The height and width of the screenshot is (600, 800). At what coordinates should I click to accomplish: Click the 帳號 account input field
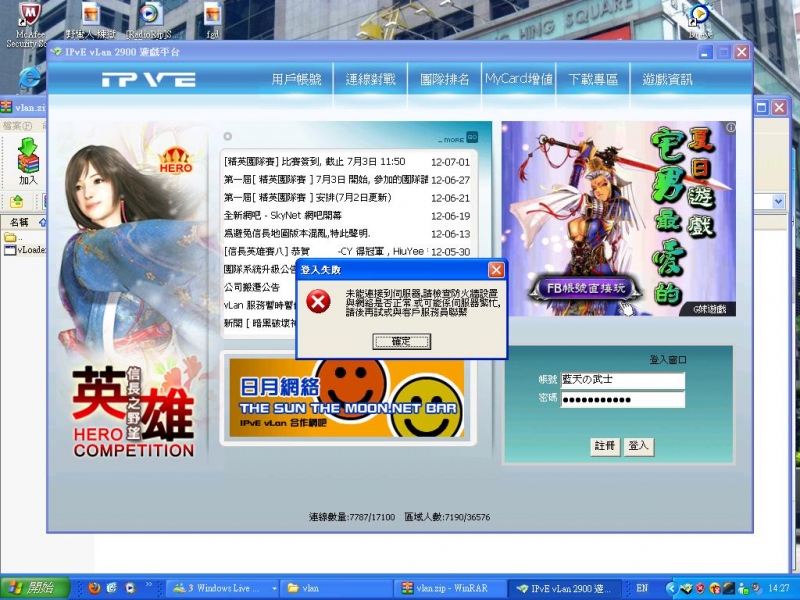point(622,380)
